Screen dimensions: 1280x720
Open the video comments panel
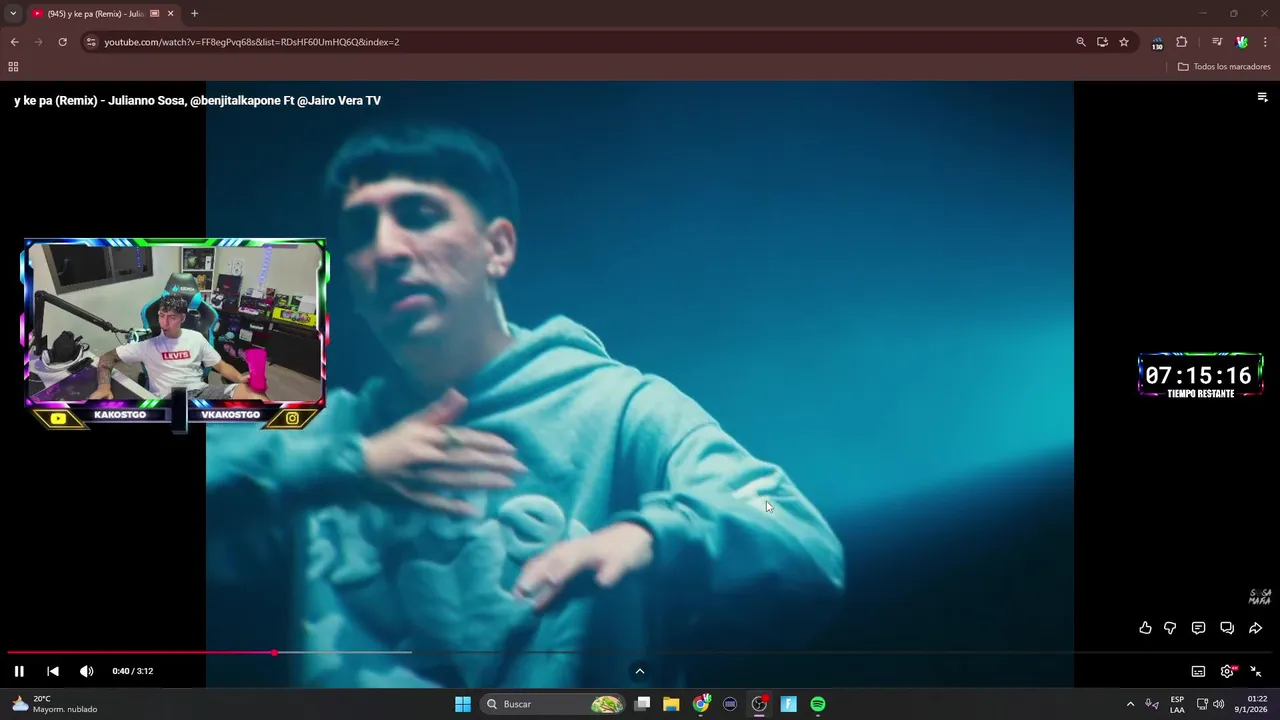click(x=1198, y=628)
